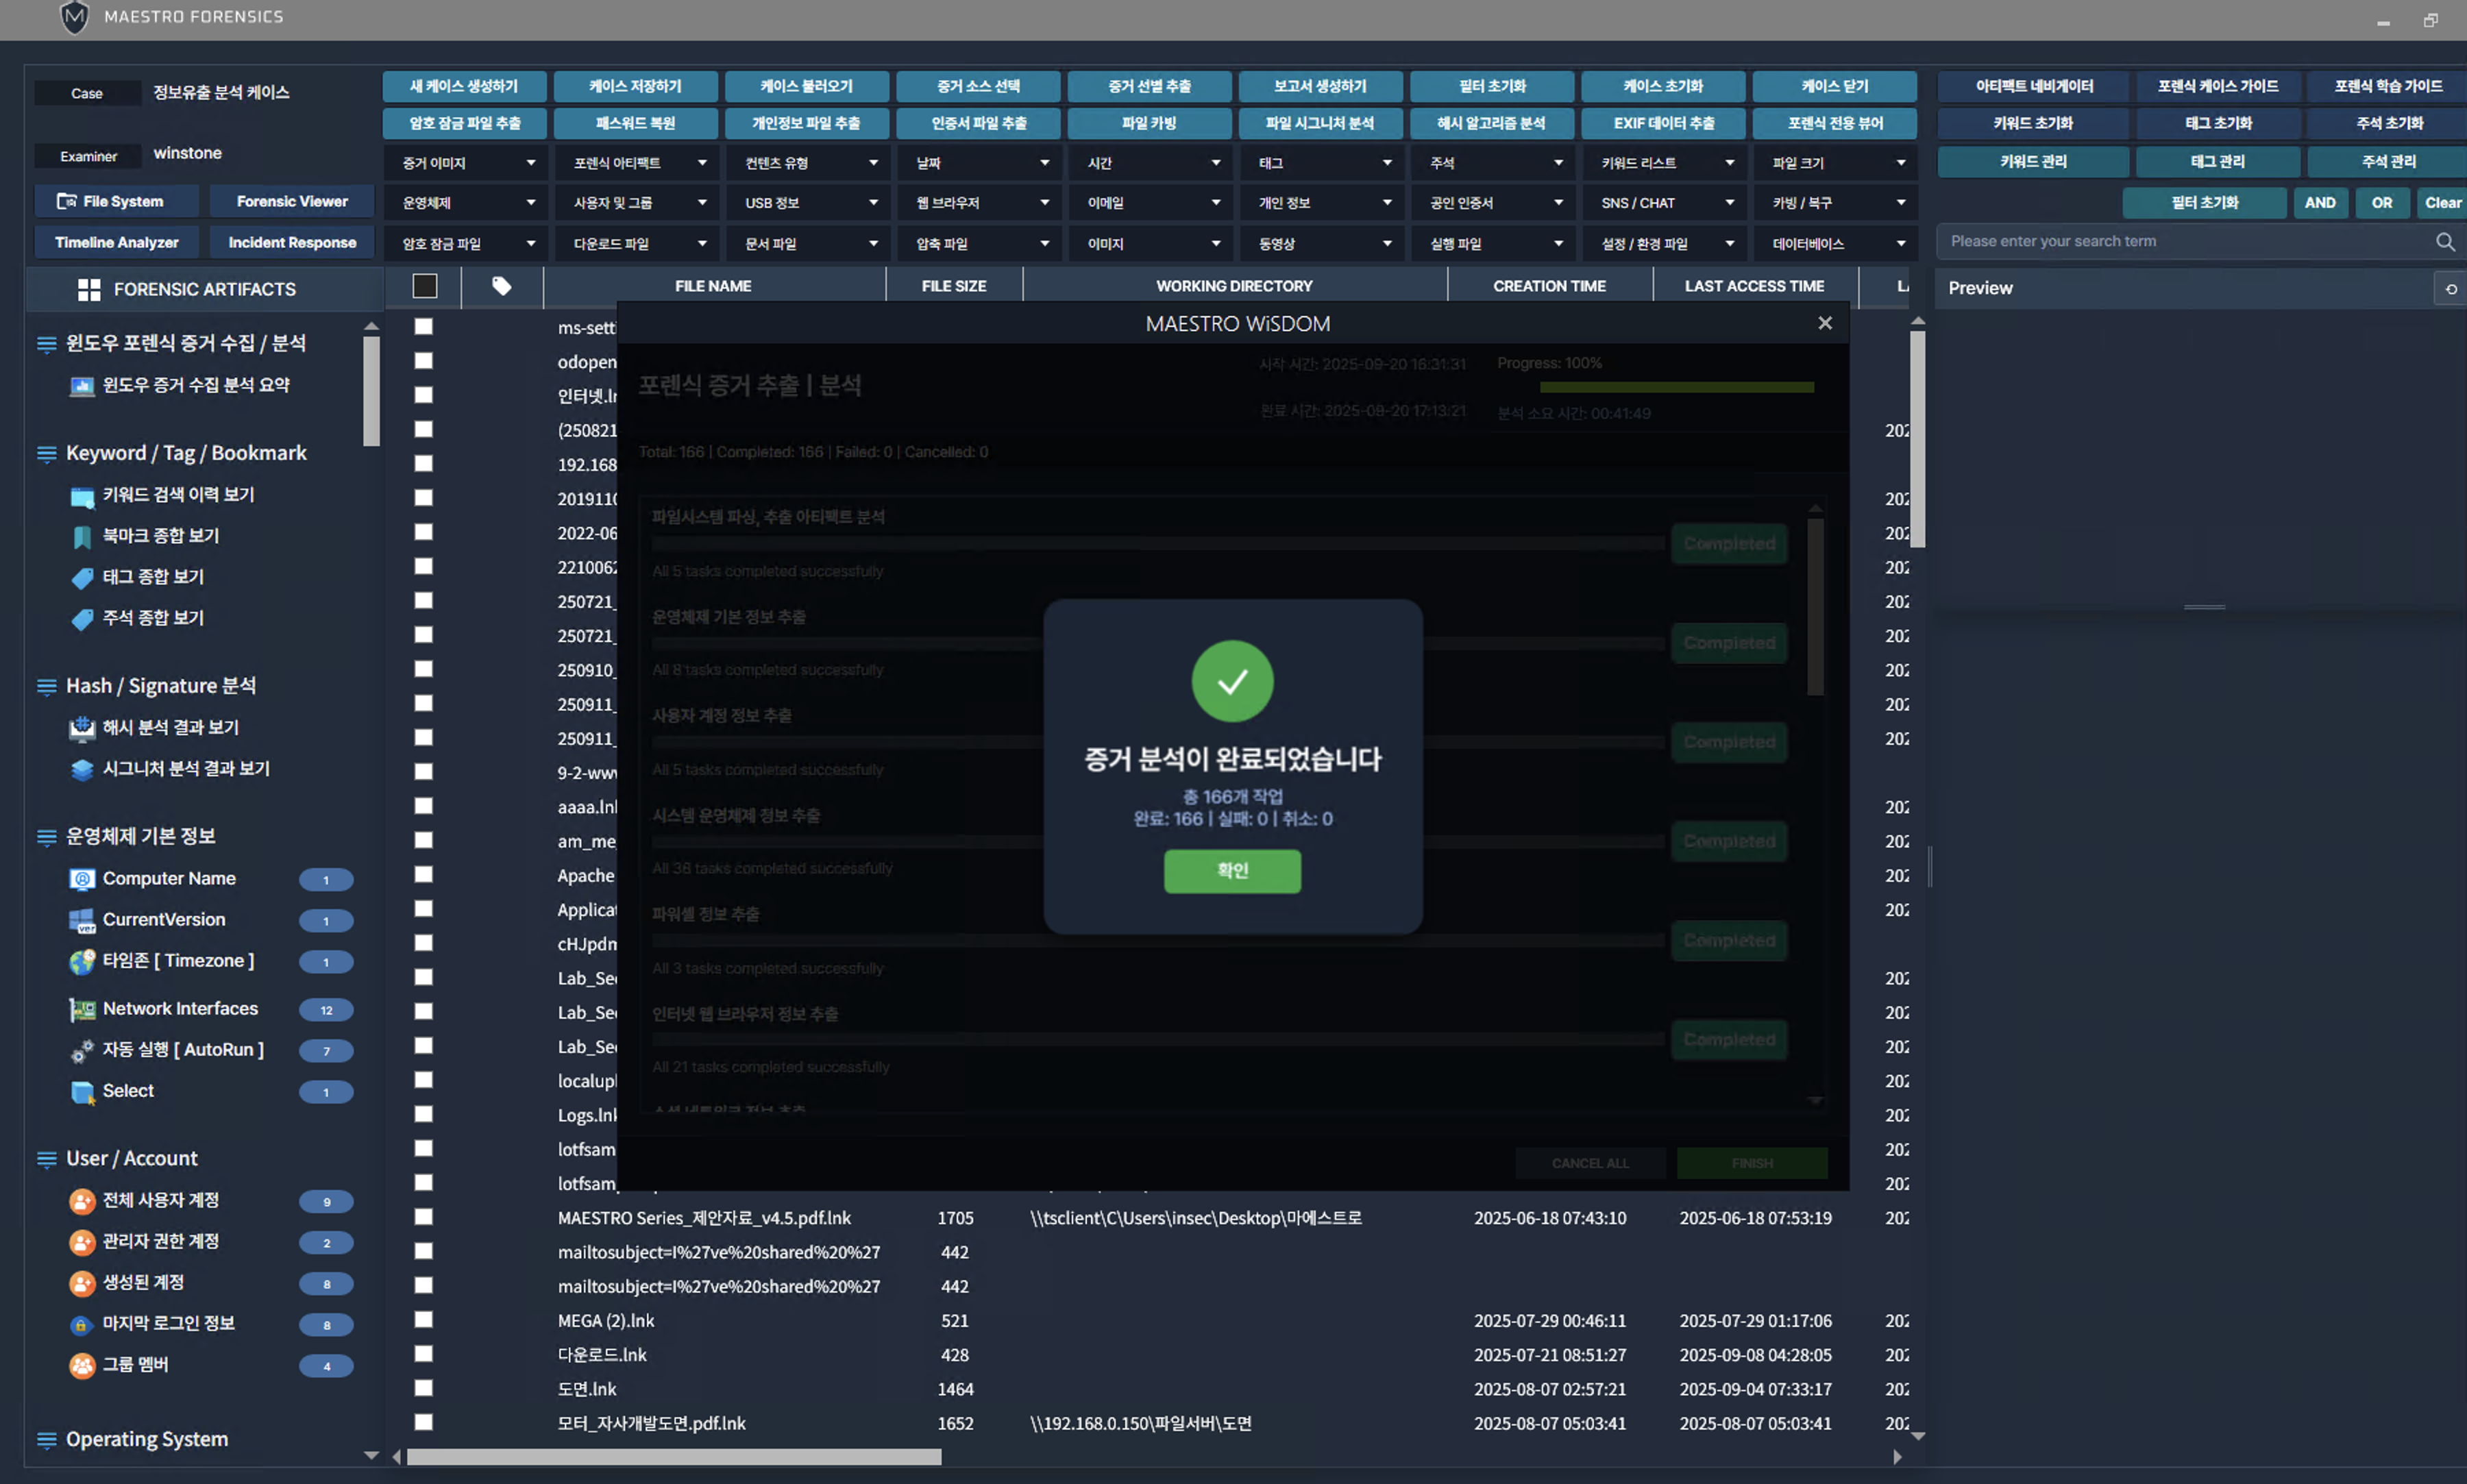Image resolution: width=2467 pixels, height=1484 pixels.
Task: Check the MEGA (2).lnk row checkbox
Action: (424, 1320)
